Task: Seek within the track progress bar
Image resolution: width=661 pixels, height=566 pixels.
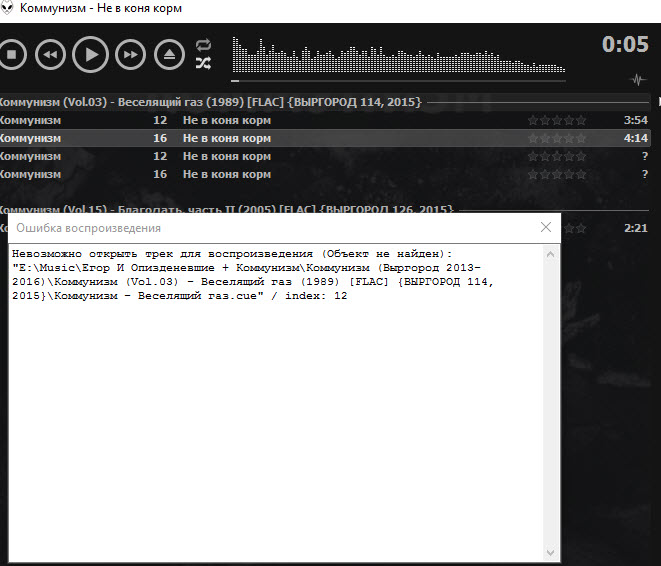Action: coord(398,81)
